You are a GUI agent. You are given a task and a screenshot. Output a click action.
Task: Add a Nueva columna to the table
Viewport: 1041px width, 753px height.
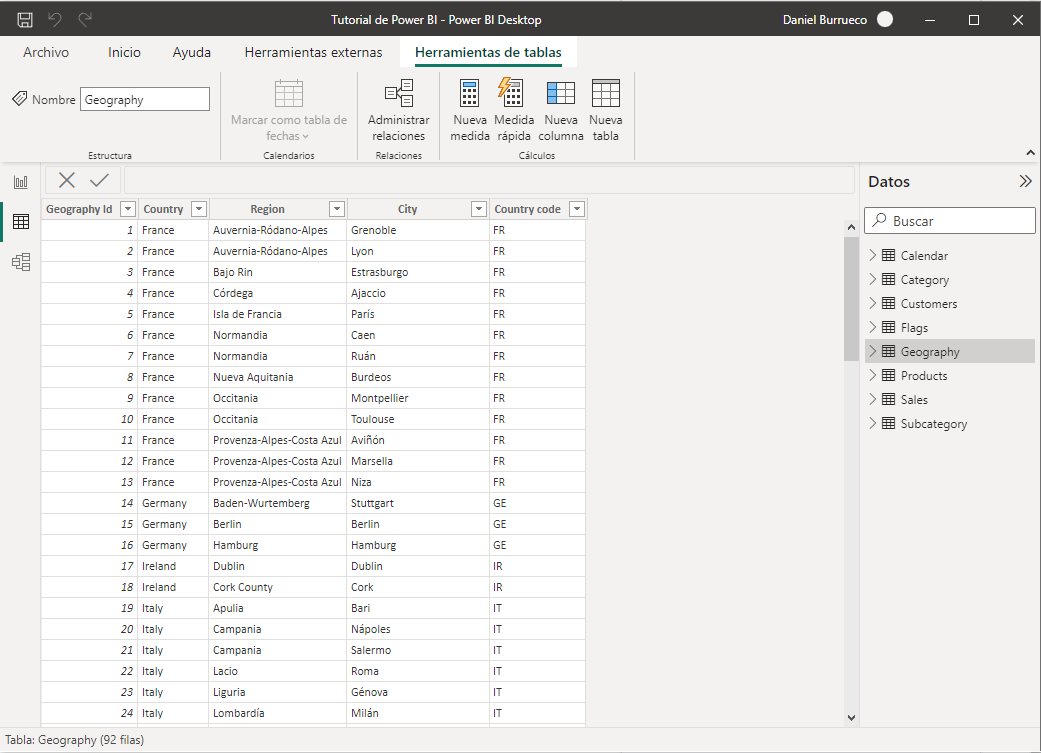click(x=560, y=94)
